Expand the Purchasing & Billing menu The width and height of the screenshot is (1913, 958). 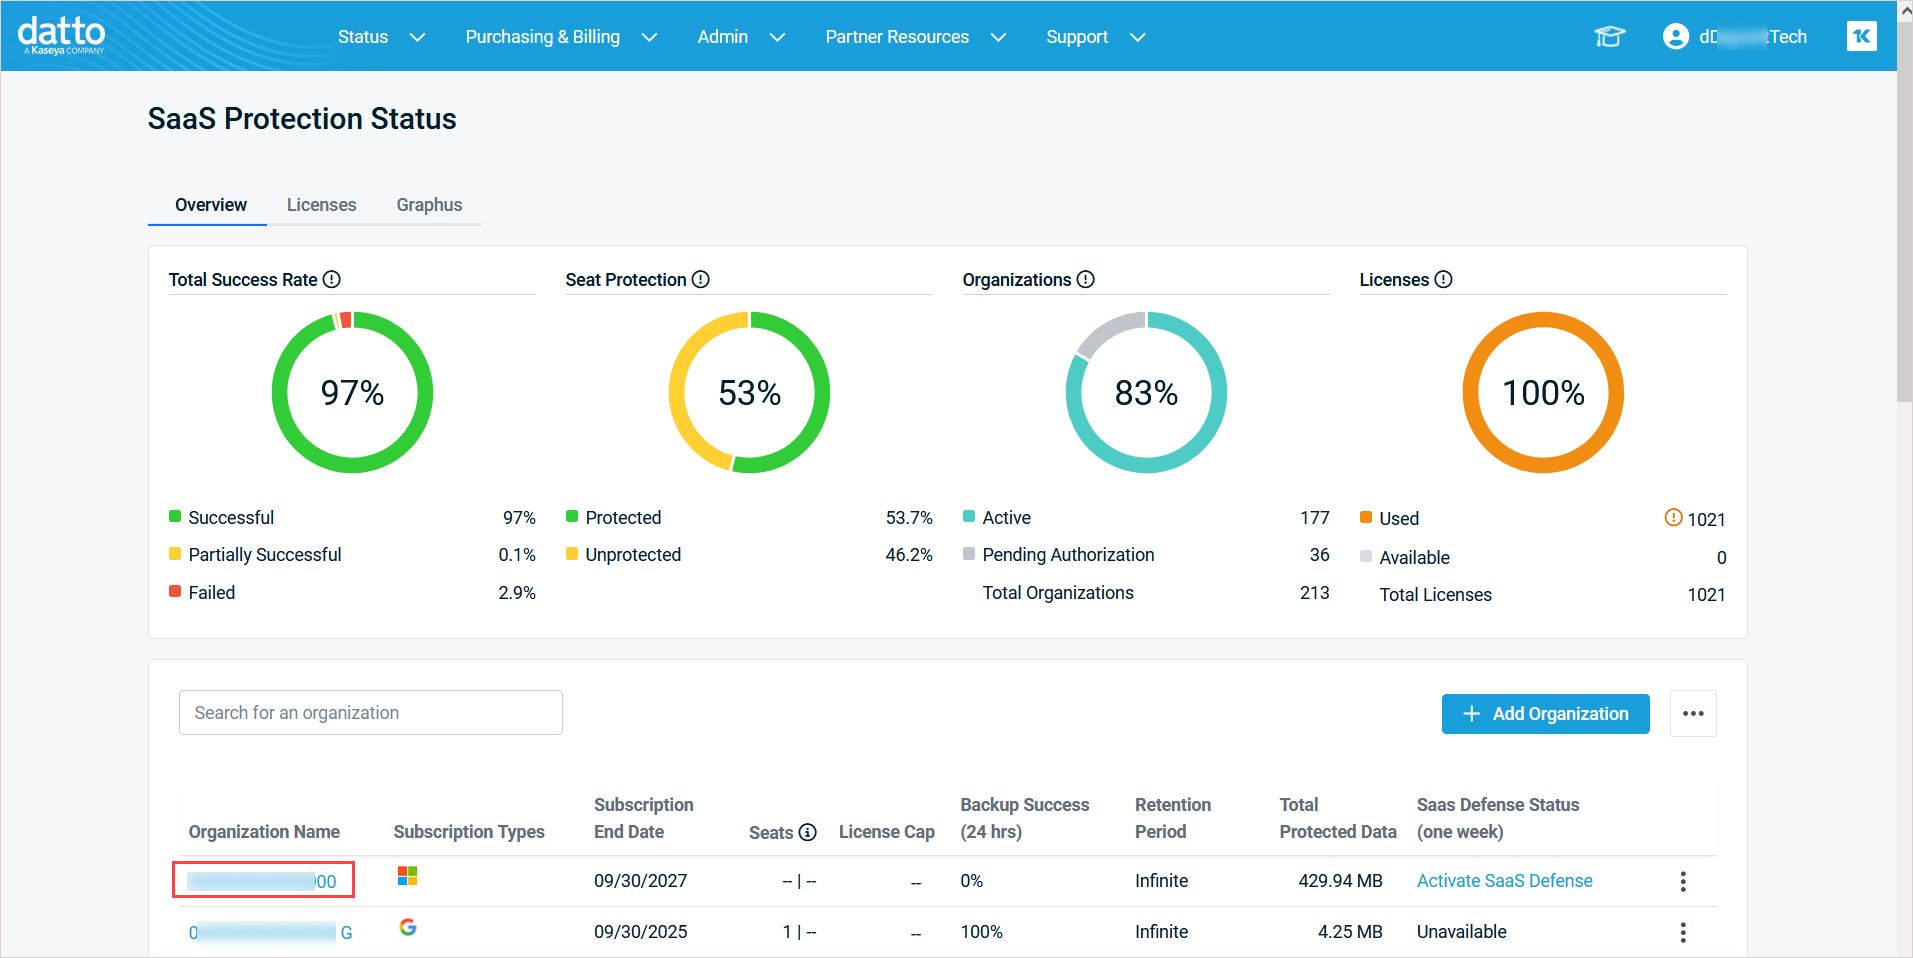point(561,37)
